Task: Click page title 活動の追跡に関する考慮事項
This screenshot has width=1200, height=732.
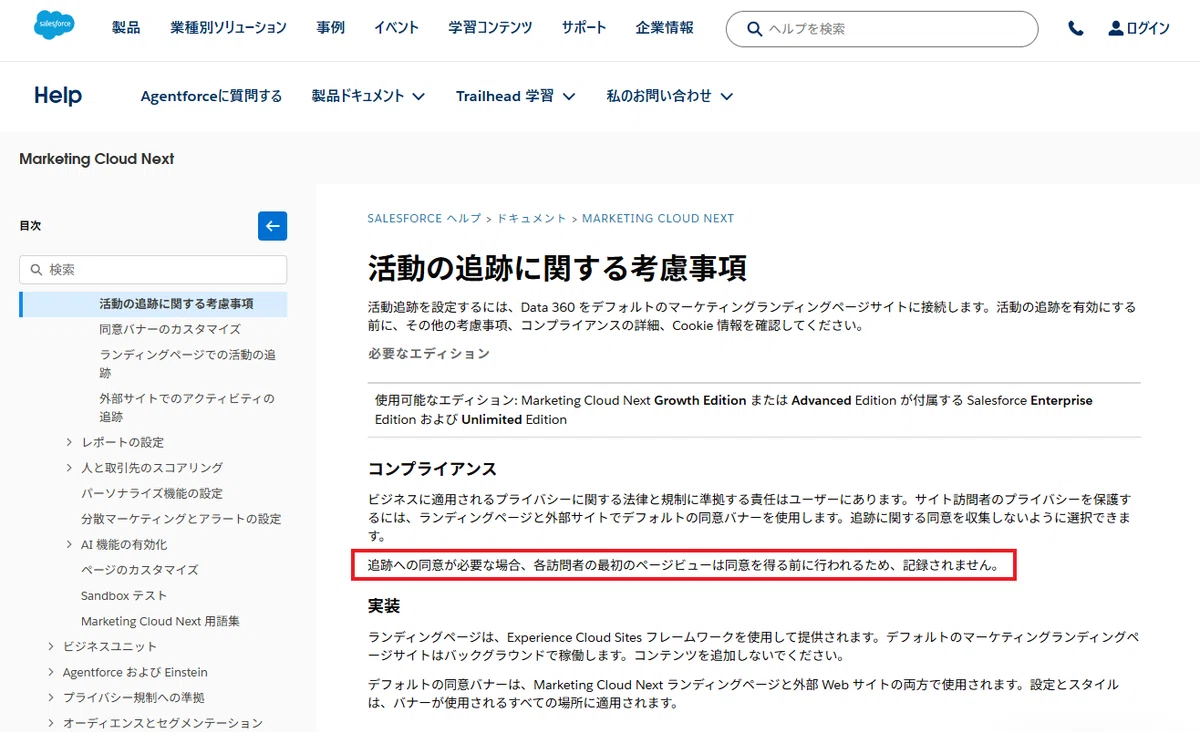Action: coord(557,268)
